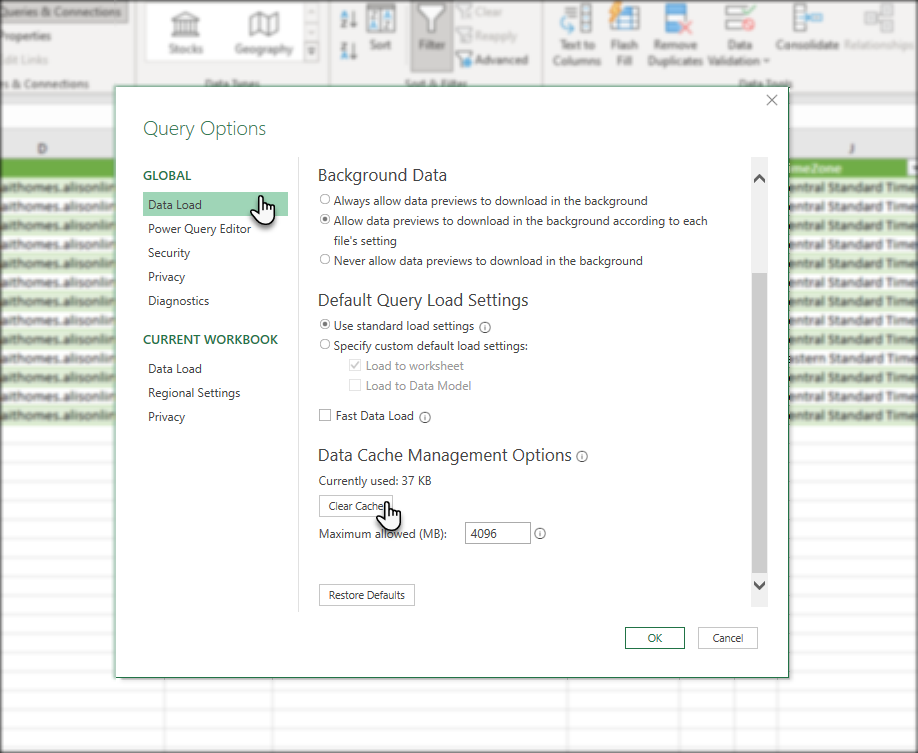
Task: Click info icon beside standard load settings
Action: pyautogui.click(x=485, y=327)
